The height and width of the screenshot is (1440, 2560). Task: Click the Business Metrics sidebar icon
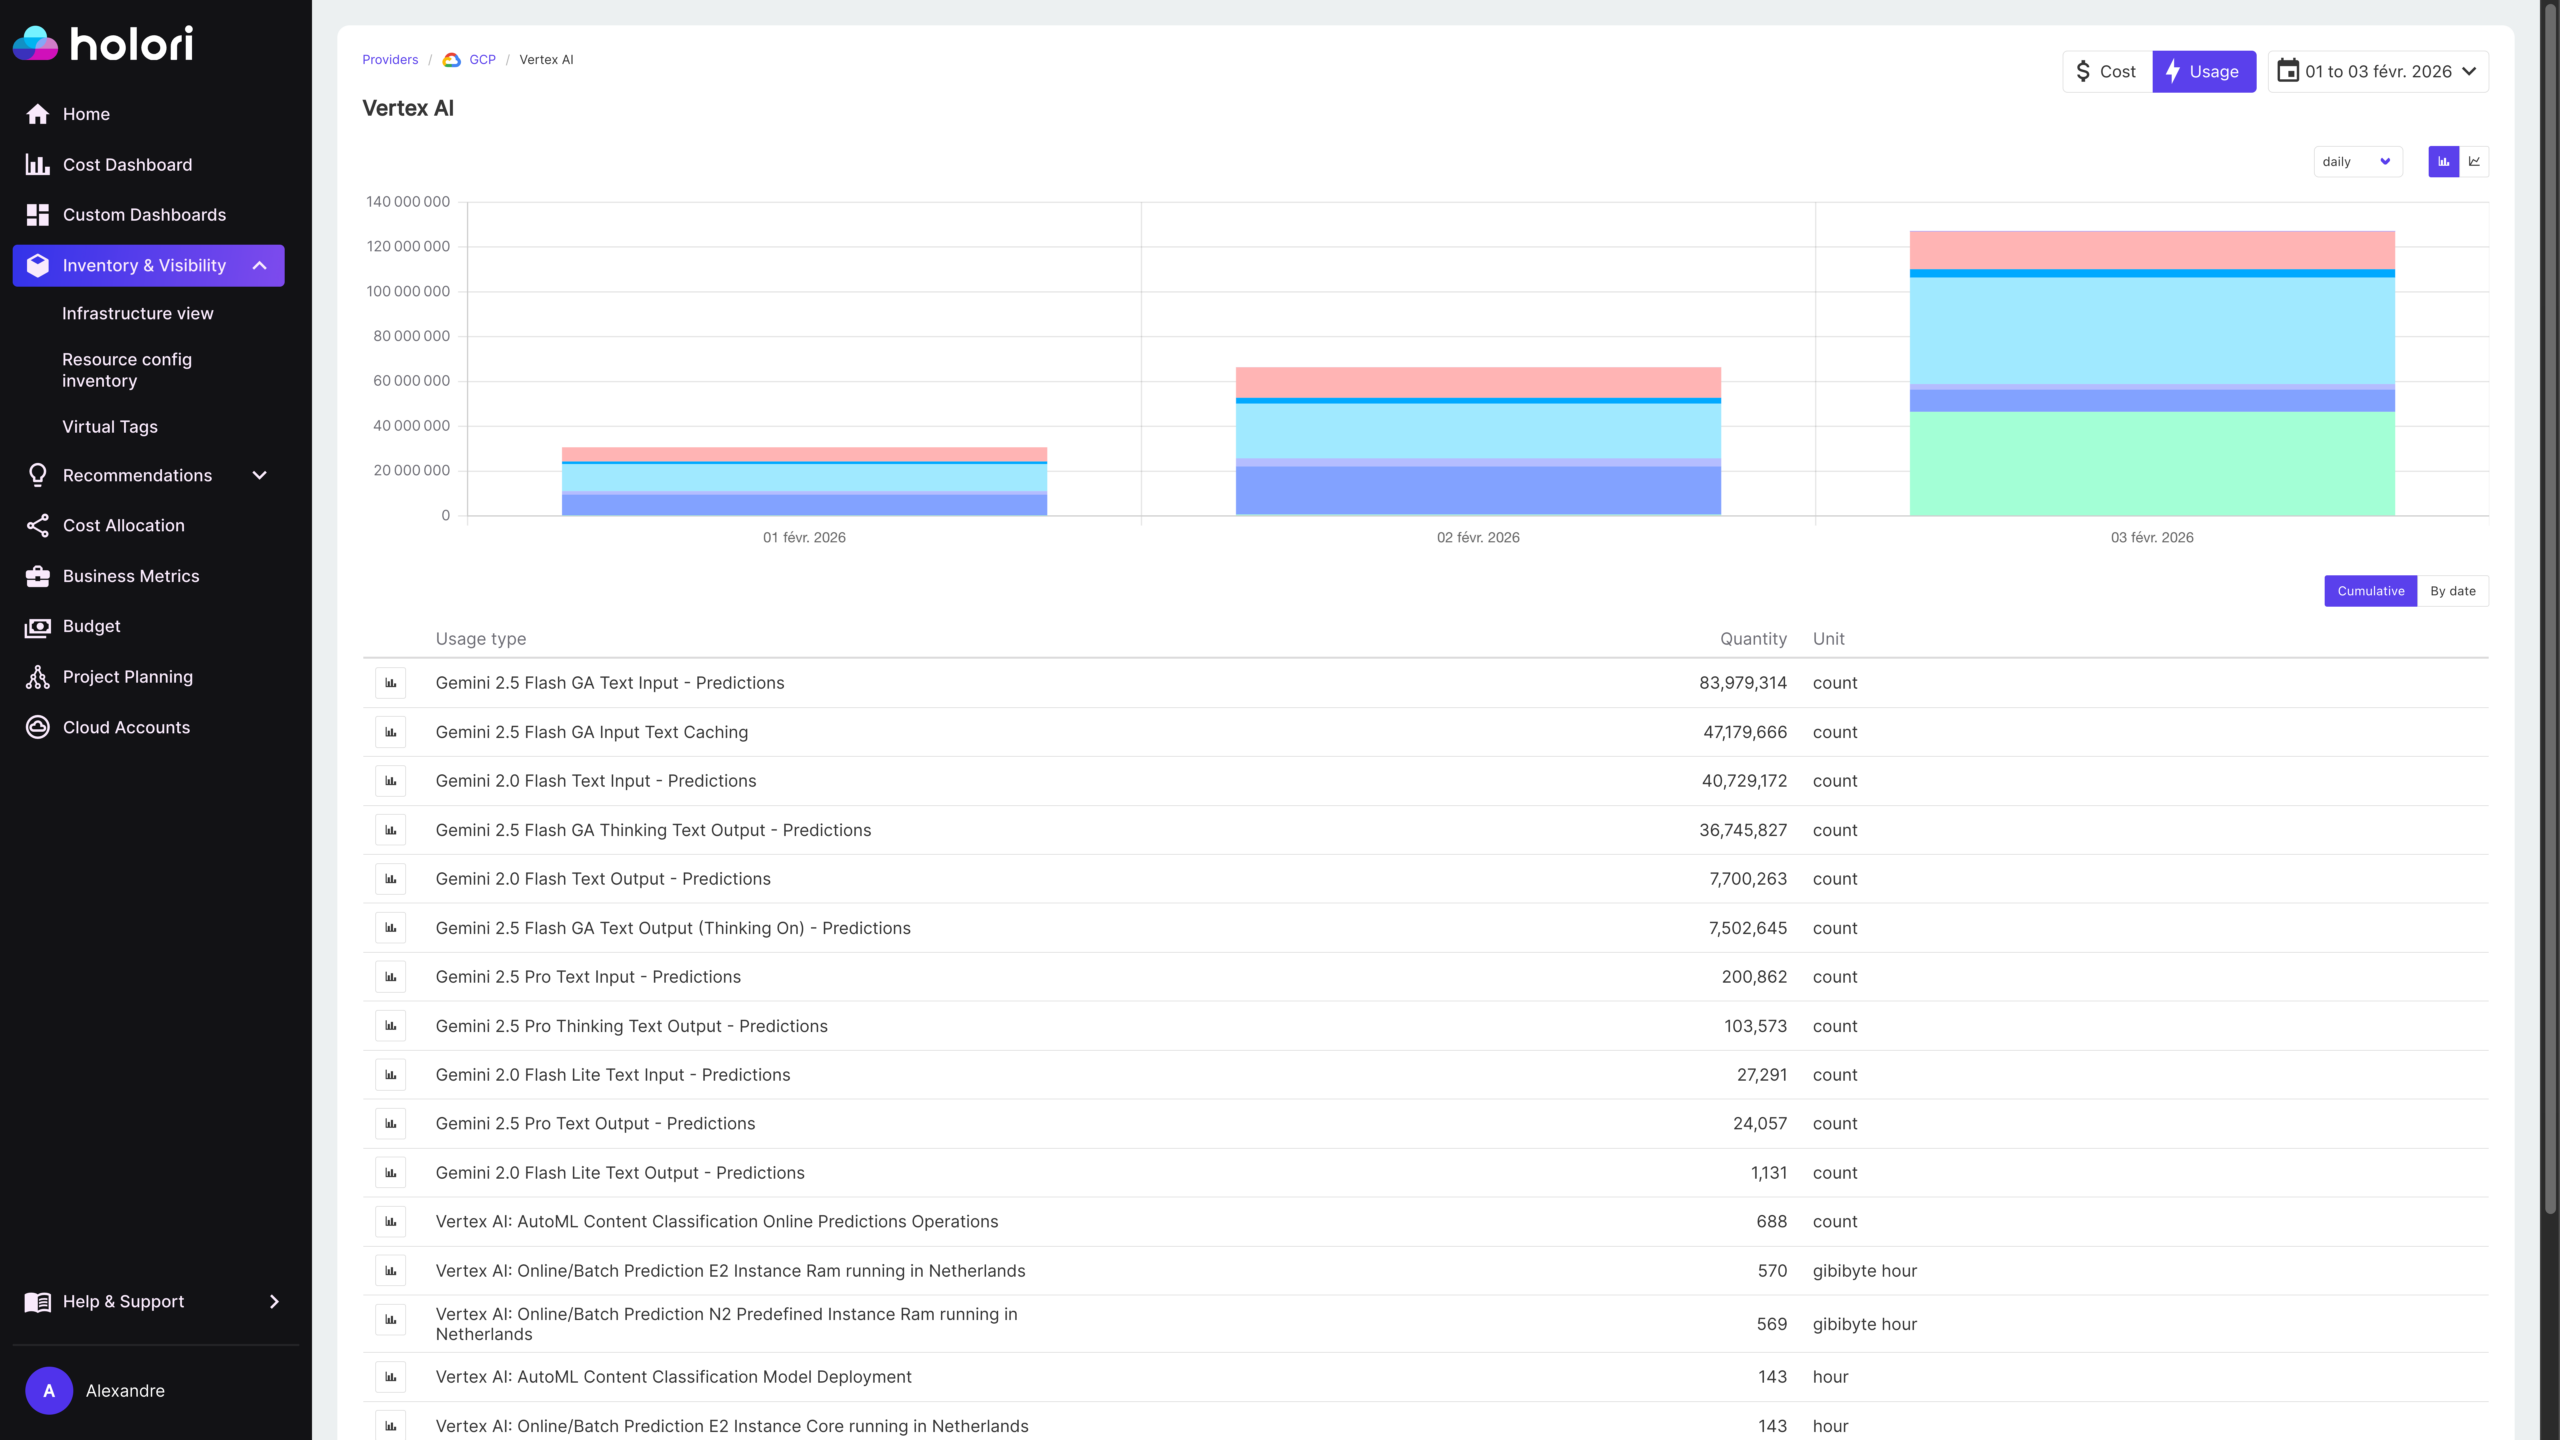37,576
